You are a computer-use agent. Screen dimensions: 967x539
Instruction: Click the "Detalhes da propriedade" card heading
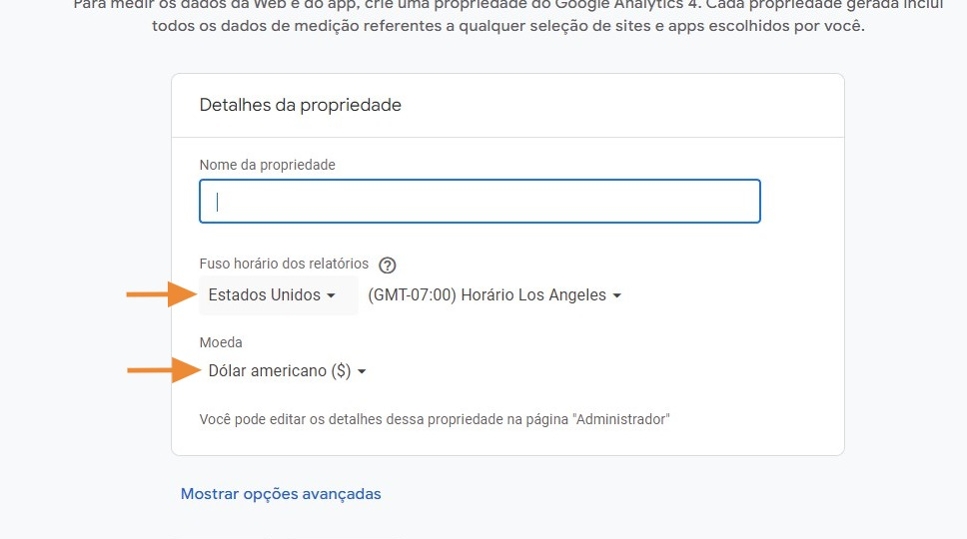pos(300,105)
